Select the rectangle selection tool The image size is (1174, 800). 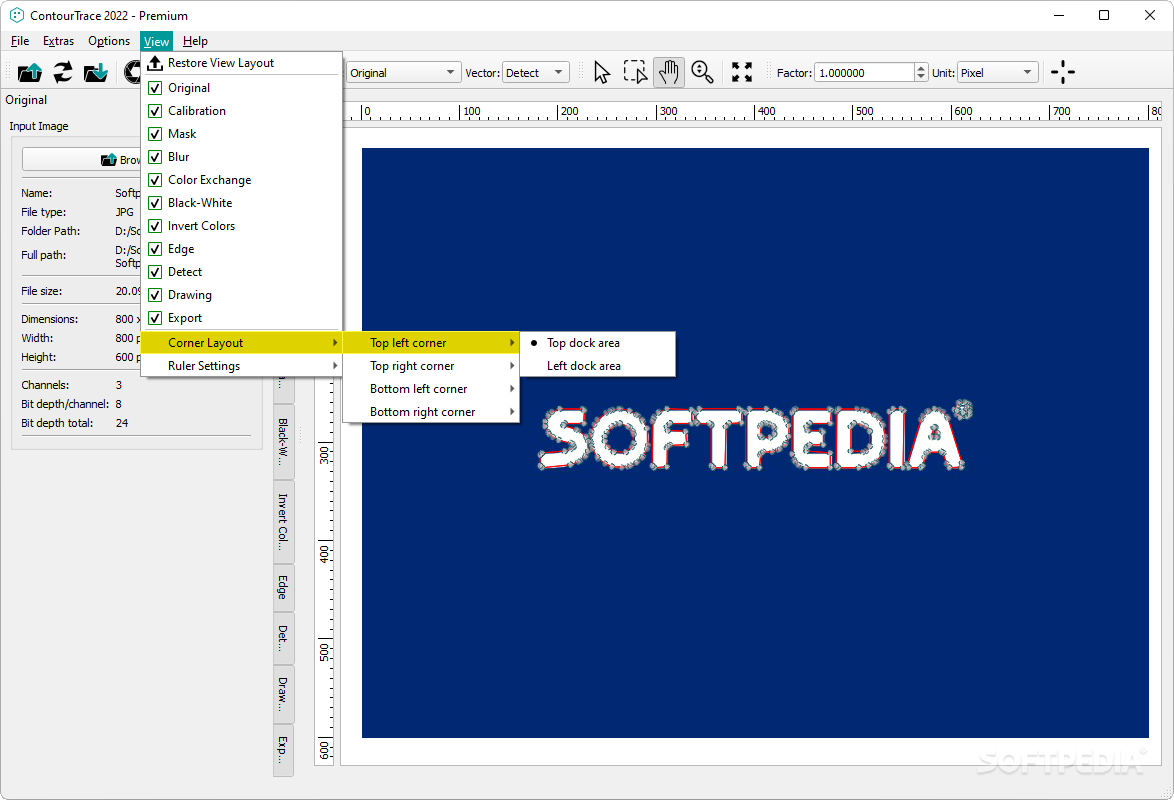(x=635, y=73)
